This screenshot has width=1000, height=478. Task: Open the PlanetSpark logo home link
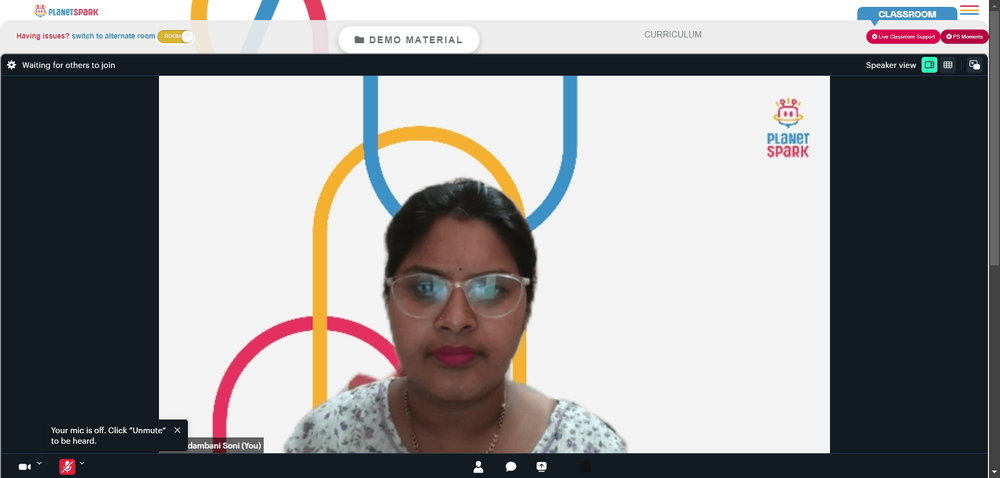[66, 11]
